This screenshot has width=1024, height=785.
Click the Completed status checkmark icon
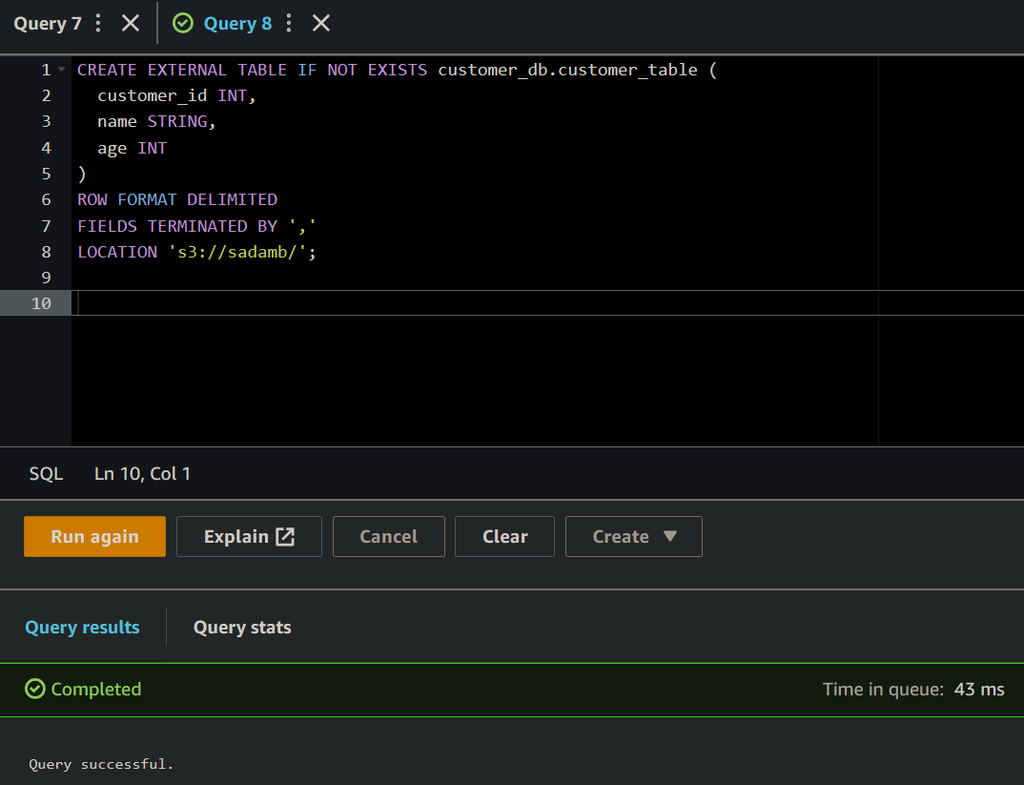[x=35, y=689]
